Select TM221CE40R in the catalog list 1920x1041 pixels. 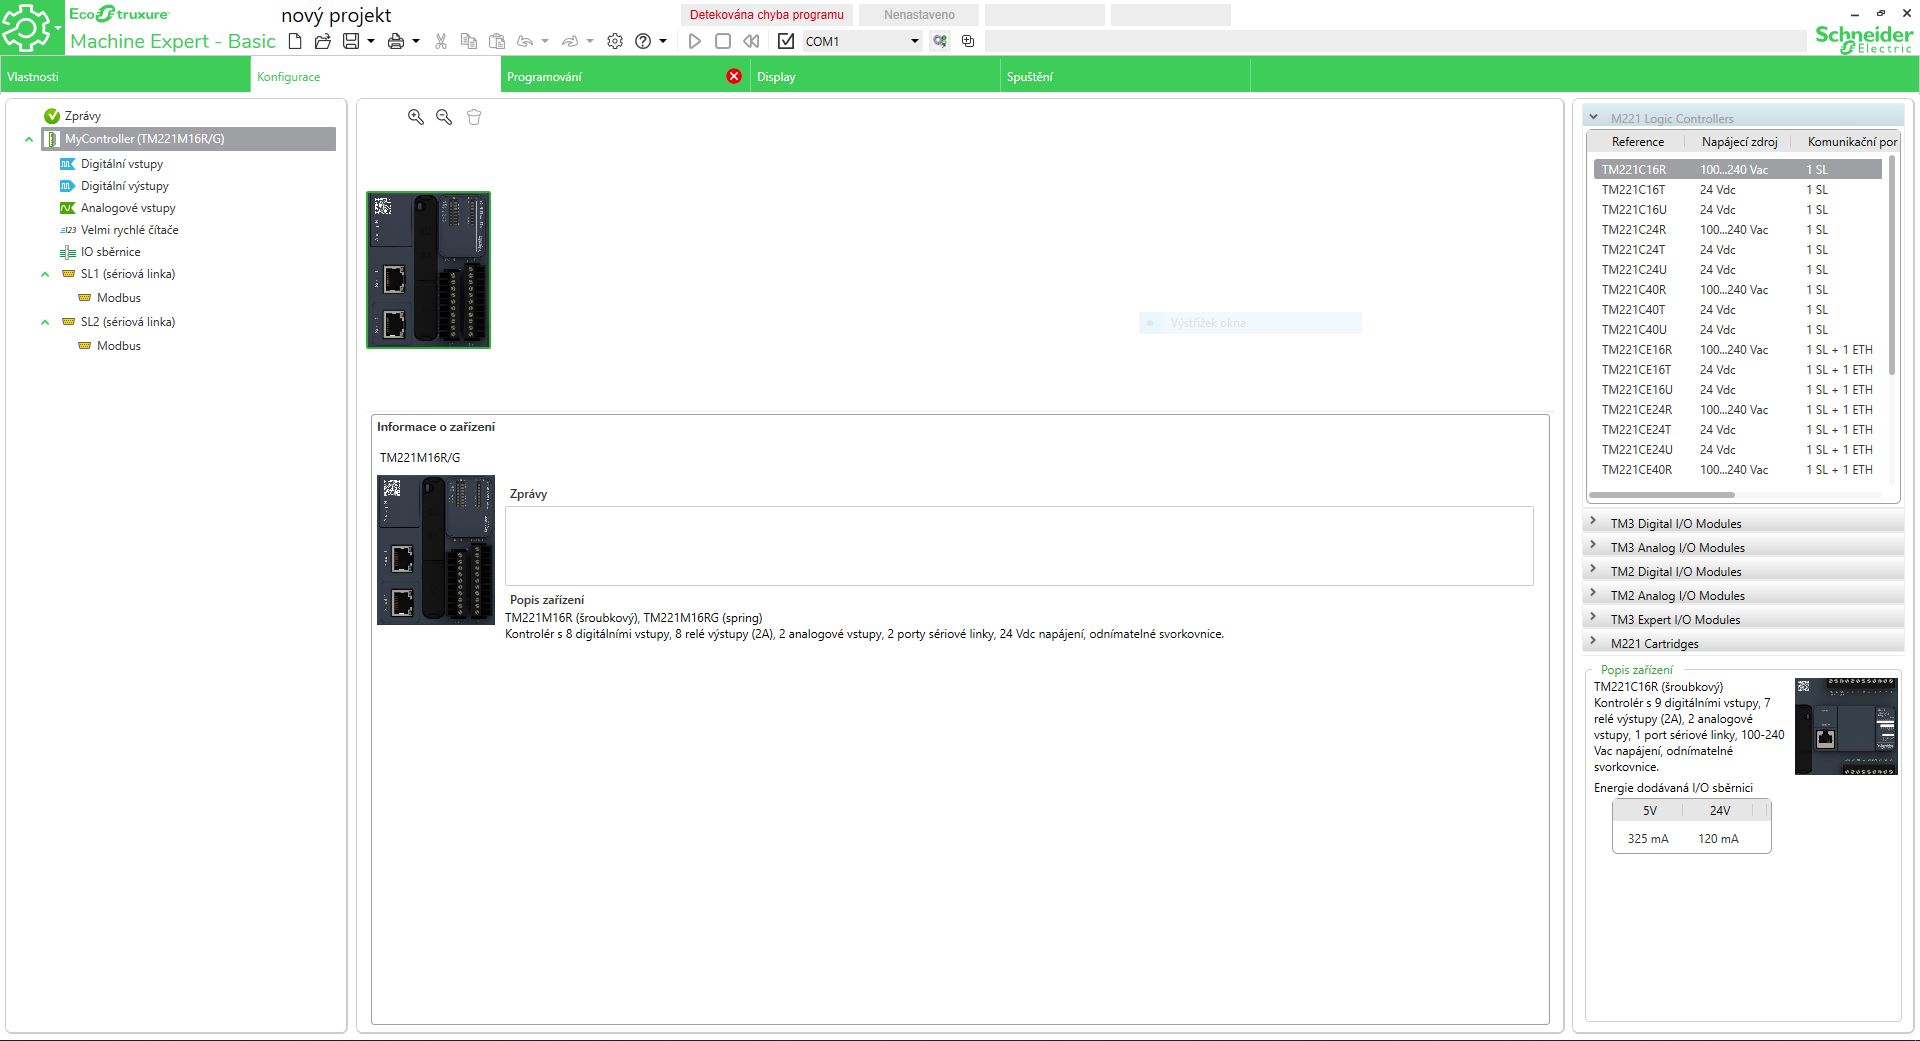pyautogui.click(x=1738, y=470)
